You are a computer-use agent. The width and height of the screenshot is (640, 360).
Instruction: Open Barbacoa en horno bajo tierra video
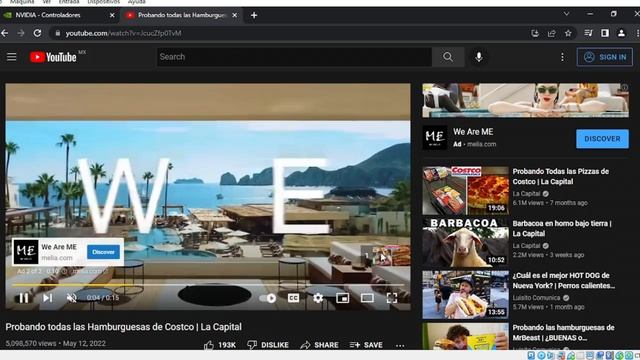pos(562,228)
